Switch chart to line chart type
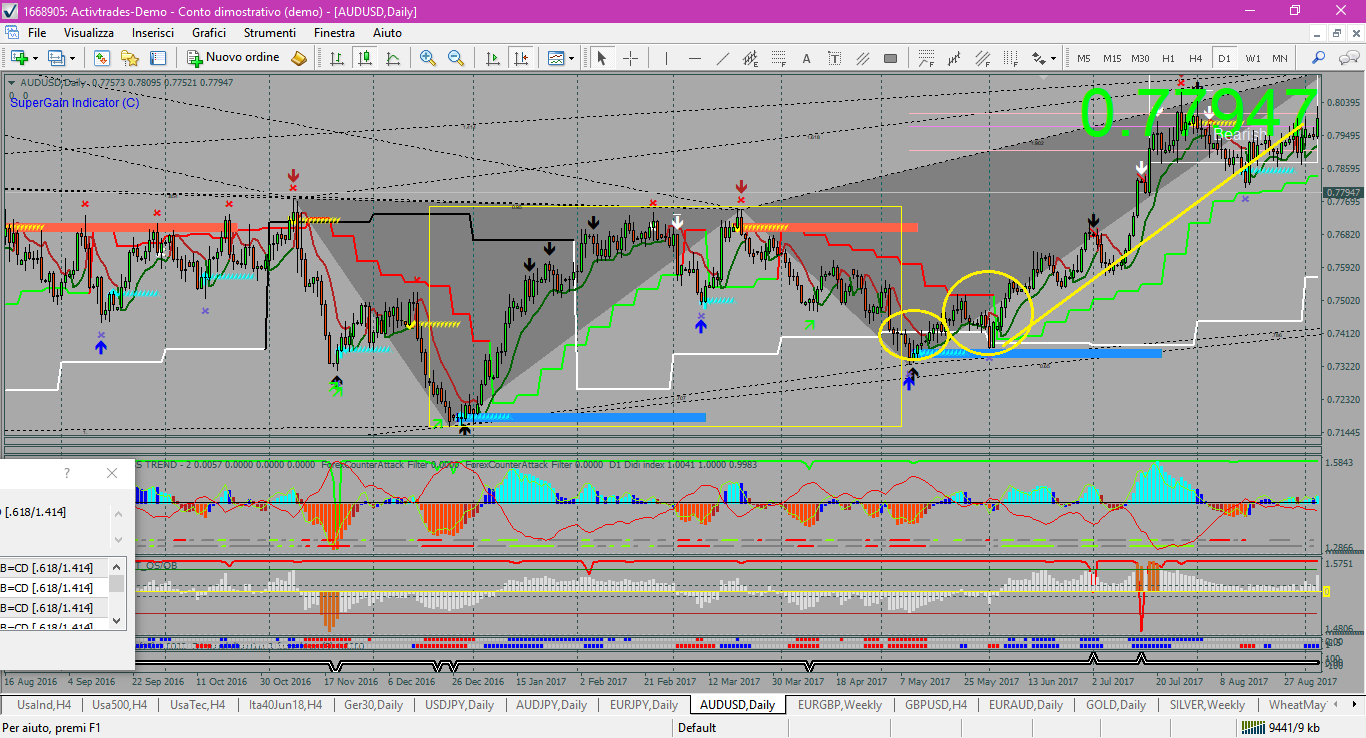The width and height of the screenshot is (1366, 738). point(393,58)
